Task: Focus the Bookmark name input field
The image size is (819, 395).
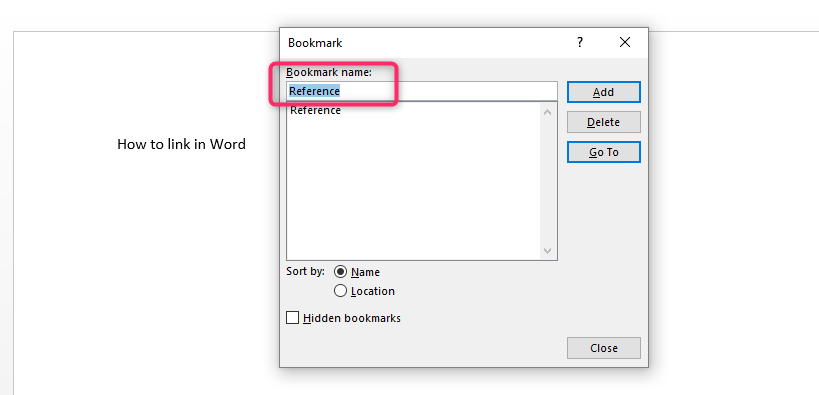Action: click(x=422, y=91)
